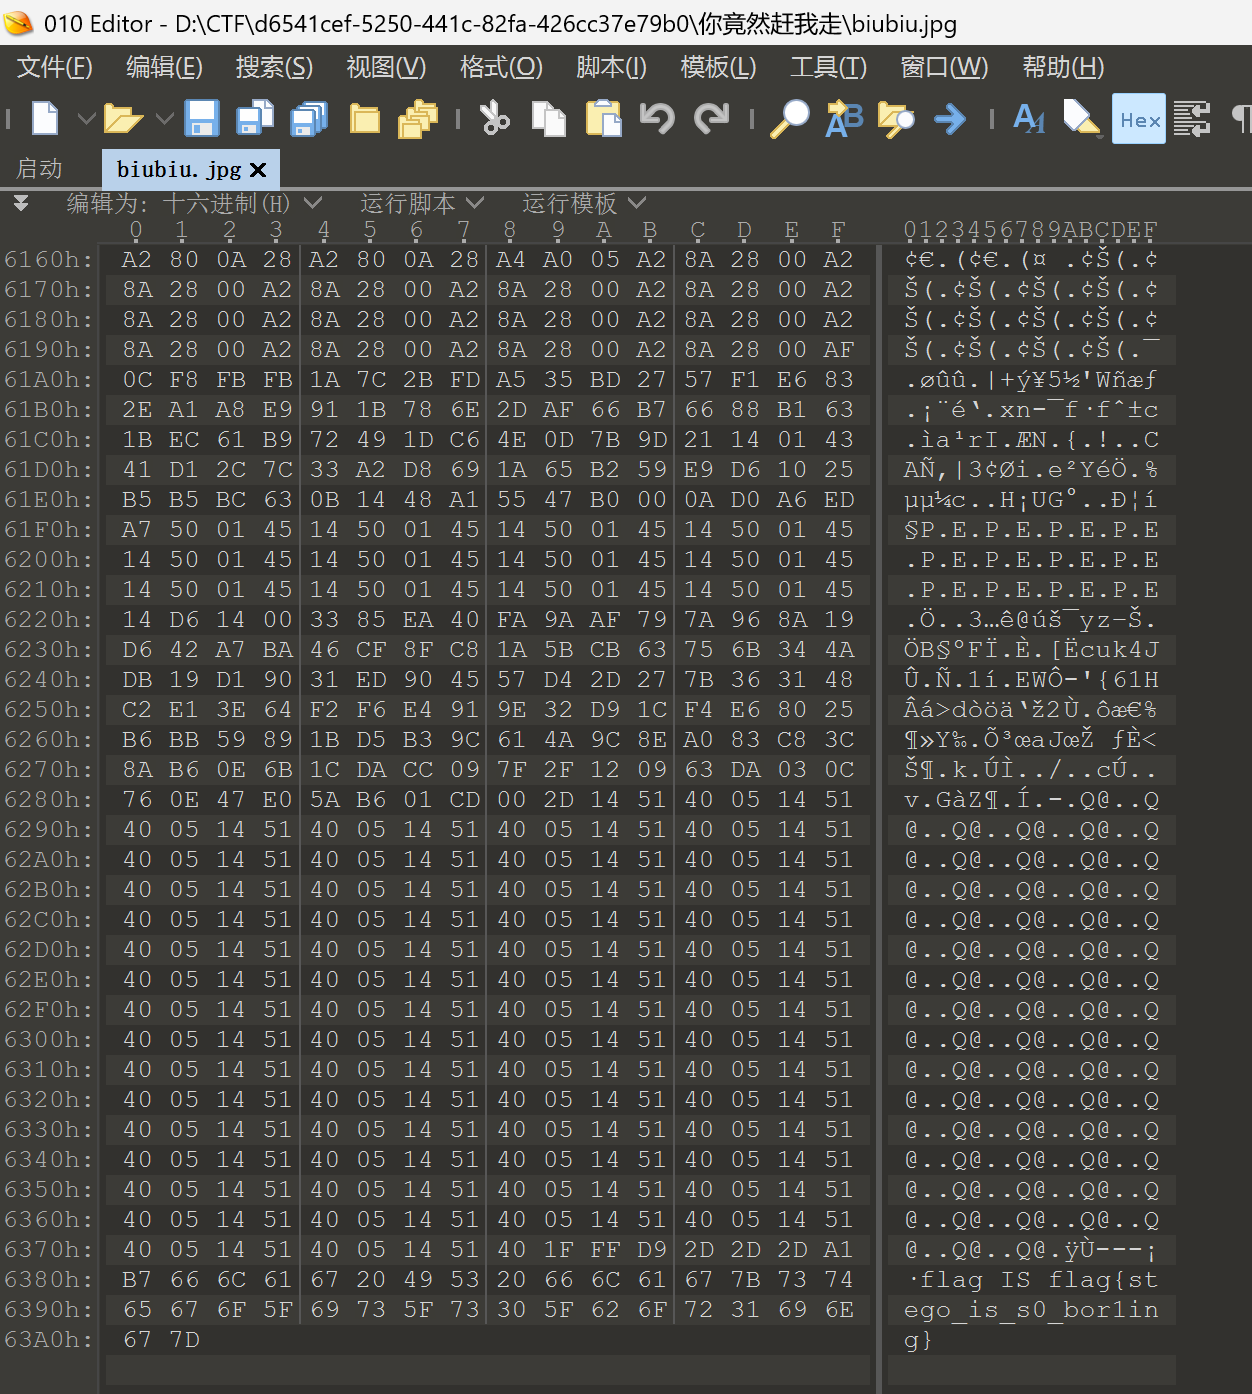Close the biubiu.jpg tab

click(x=258, y=170)
